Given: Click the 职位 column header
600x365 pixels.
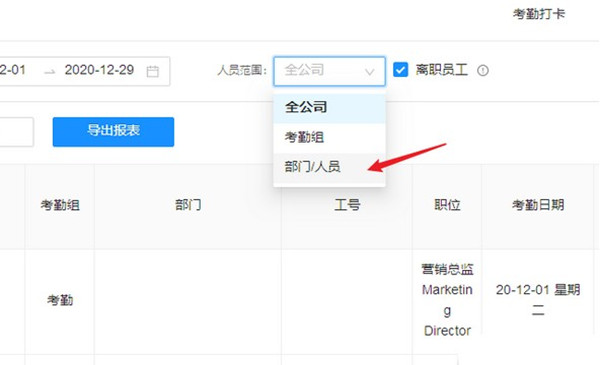Looking at the screenshot, I should (x=447, y=206).
